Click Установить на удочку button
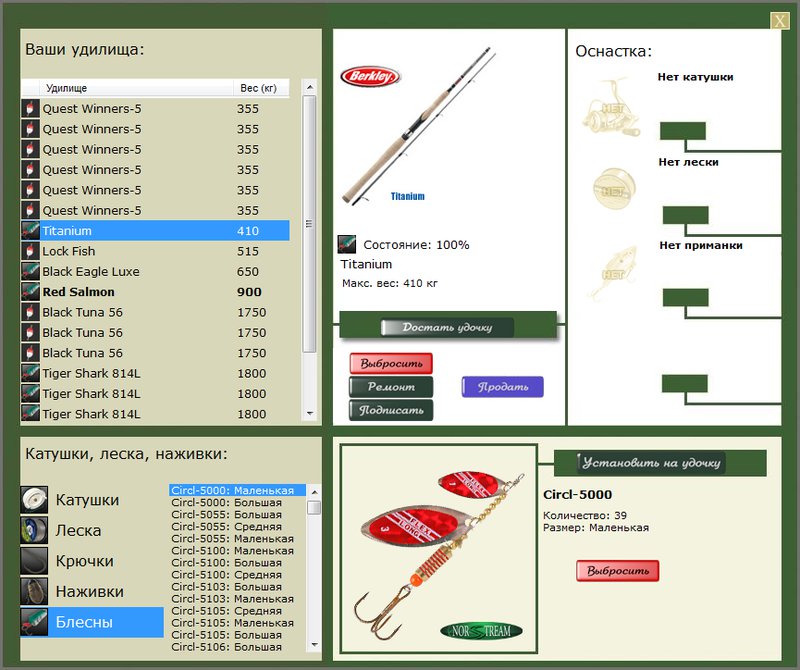 [652, 463]
